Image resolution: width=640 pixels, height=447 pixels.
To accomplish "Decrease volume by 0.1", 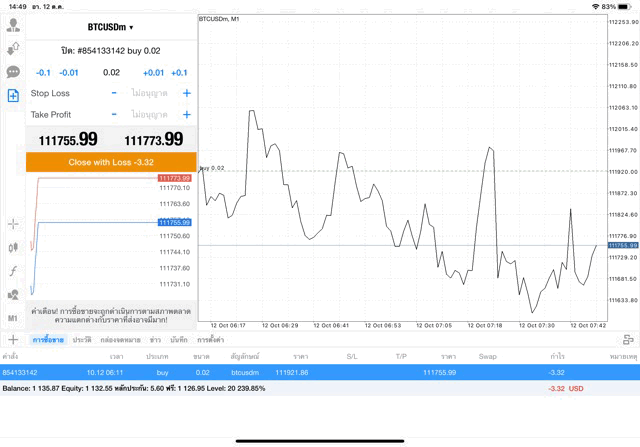I will click(x=43, y=72).
